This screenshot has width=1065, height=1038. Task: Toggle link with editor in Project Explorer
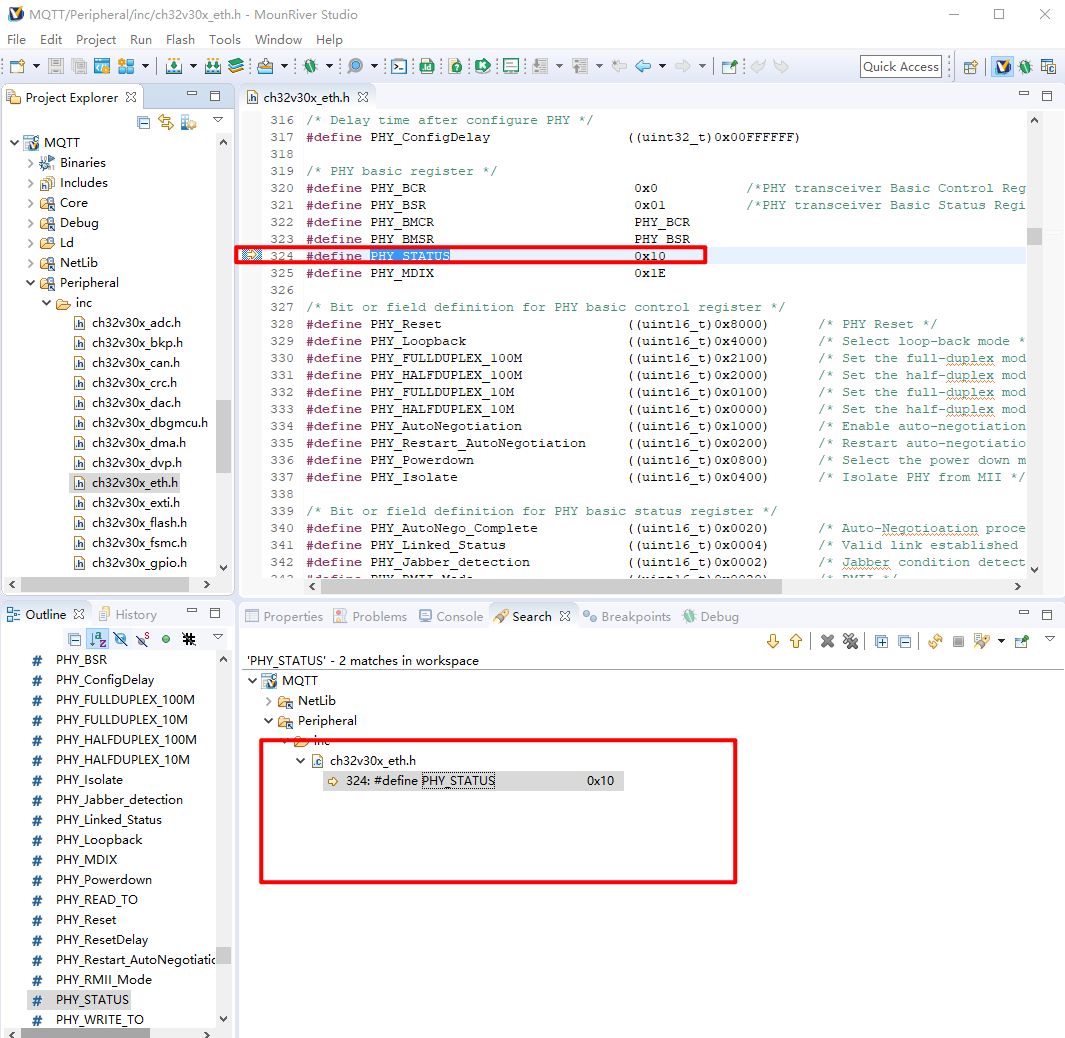(166, 122)
